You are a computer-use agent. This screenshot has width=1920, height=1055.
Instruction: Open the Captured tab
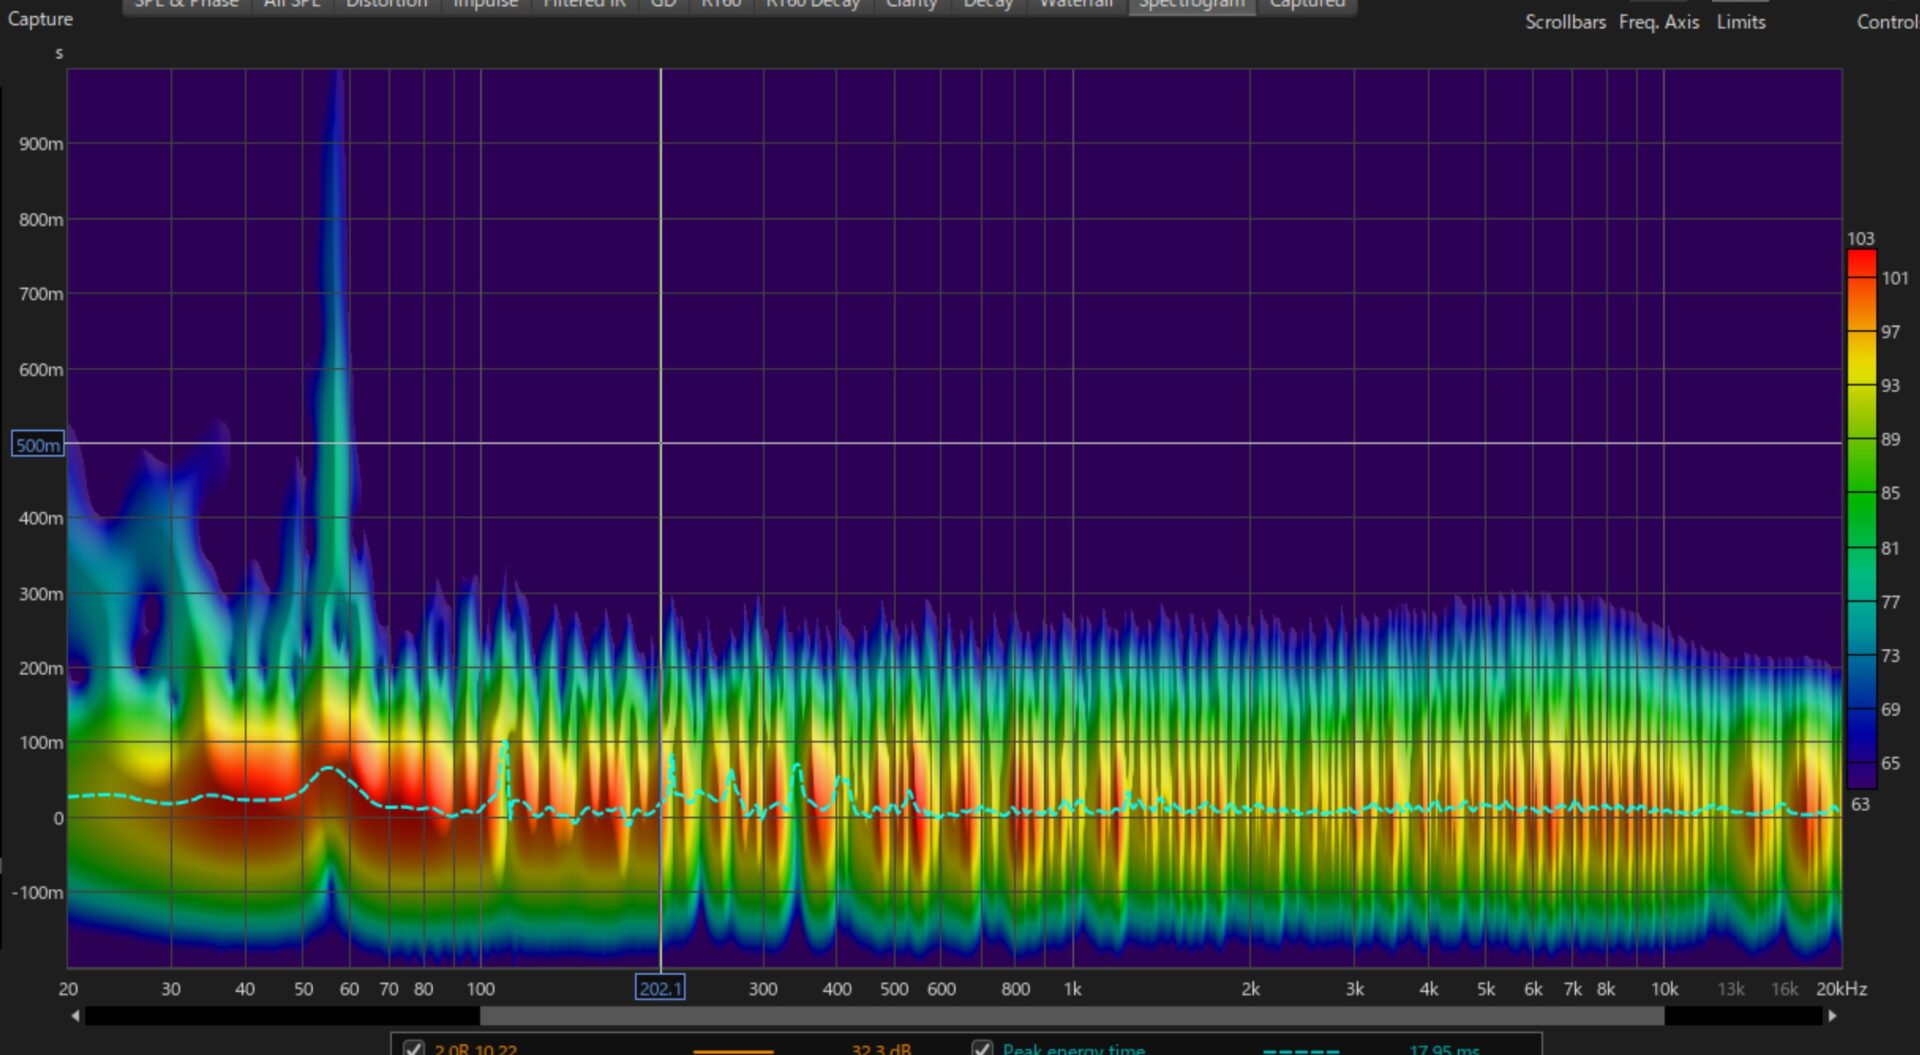[x=1307, y=5]
